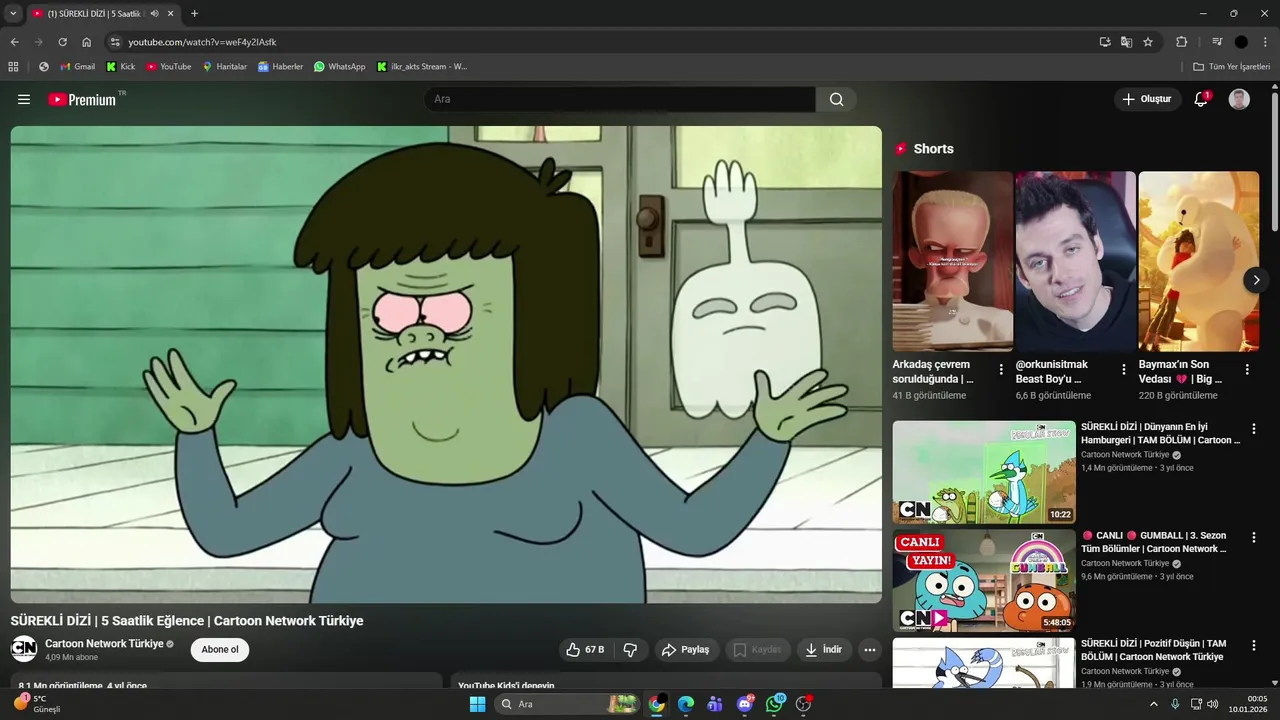Open the Haberler bookmark
Screen dimensions: 1280x720
click(x=280, y=67)
